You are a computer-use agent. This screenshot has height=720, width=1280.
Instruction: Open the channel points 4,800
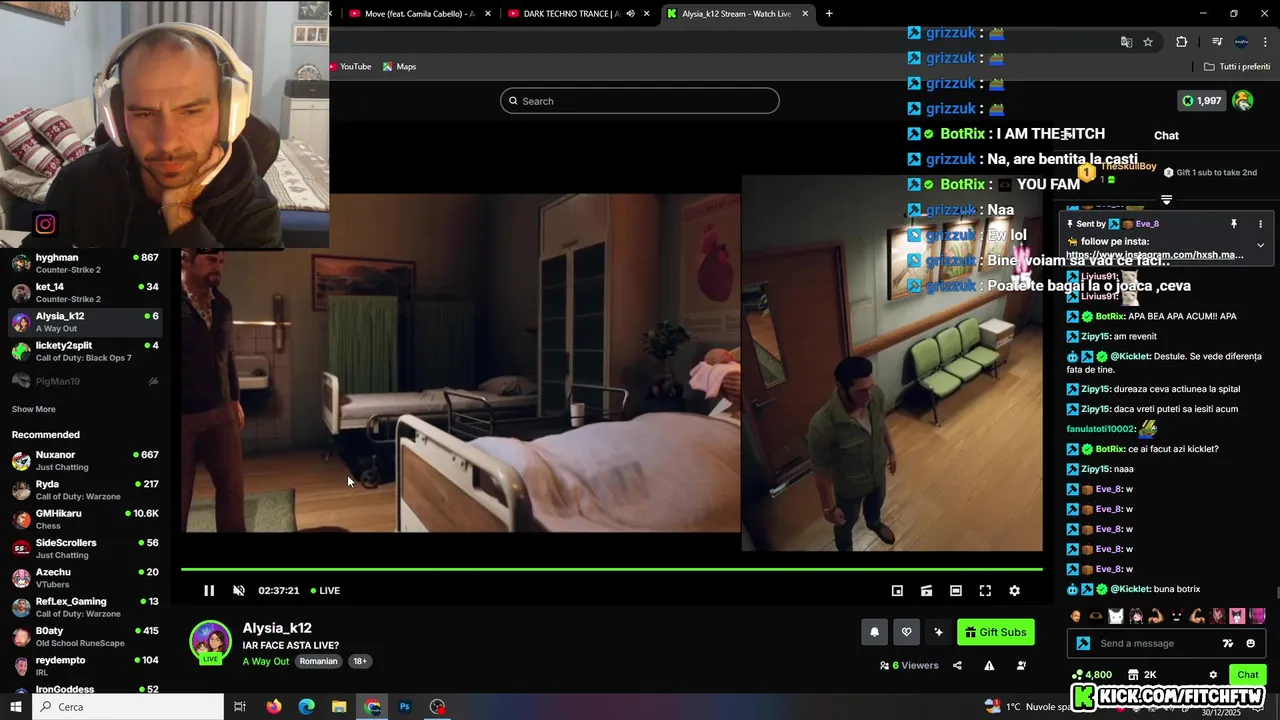(x=1092, y=675)
